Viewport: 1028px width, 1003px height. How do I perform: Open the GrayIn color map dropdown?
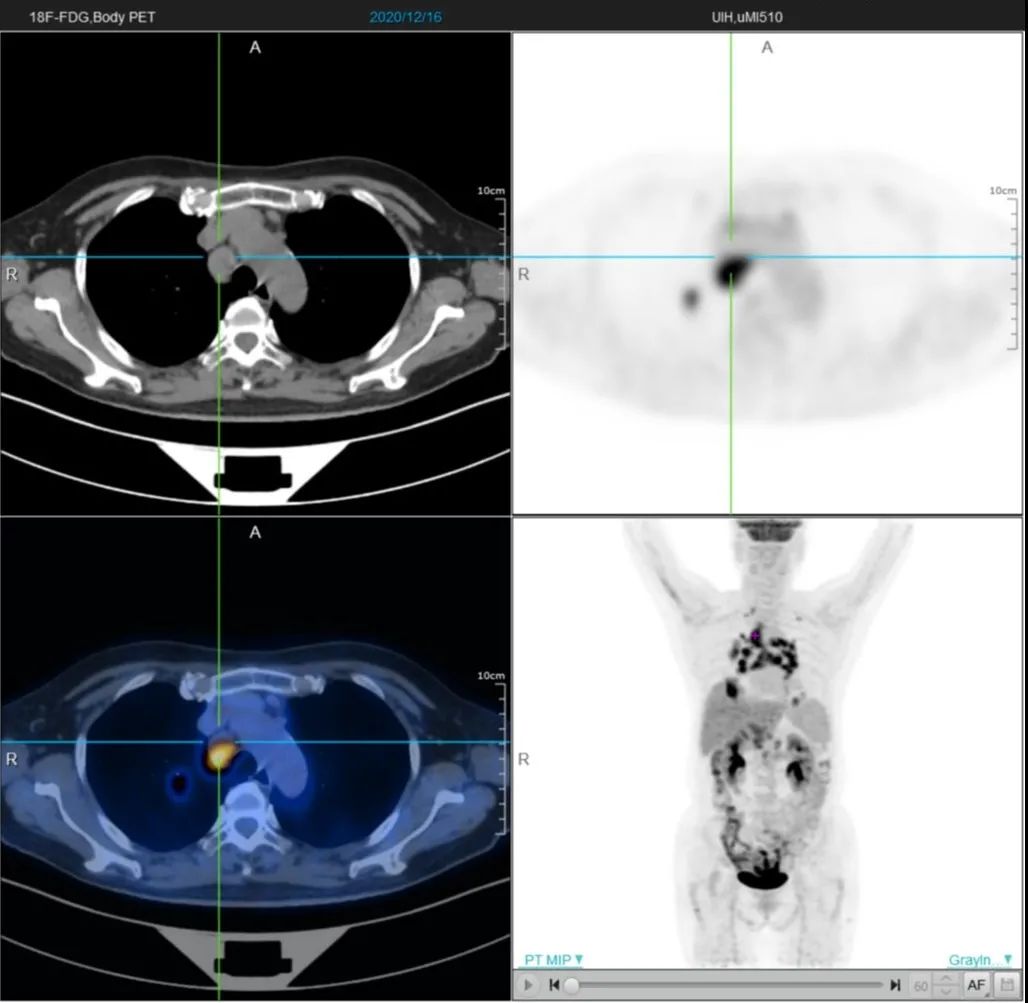[979, 960]
